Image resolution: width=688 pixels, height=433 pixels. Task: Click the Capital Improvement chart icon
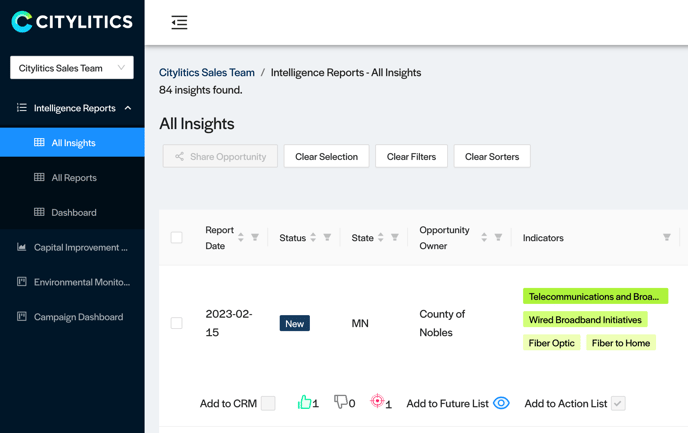(x=22, y=247)
